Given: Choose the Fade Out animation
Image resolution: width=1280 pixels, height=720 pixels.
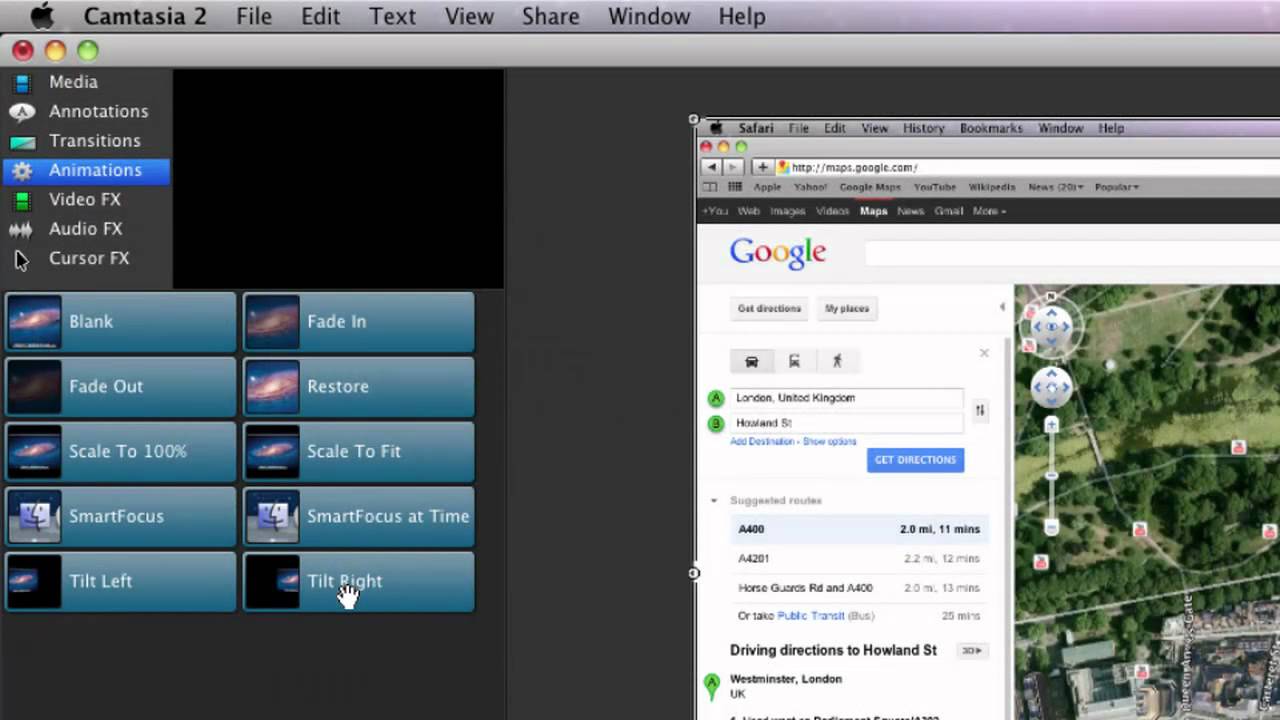Looking at the screenshot, I should [x=121, y=387].
